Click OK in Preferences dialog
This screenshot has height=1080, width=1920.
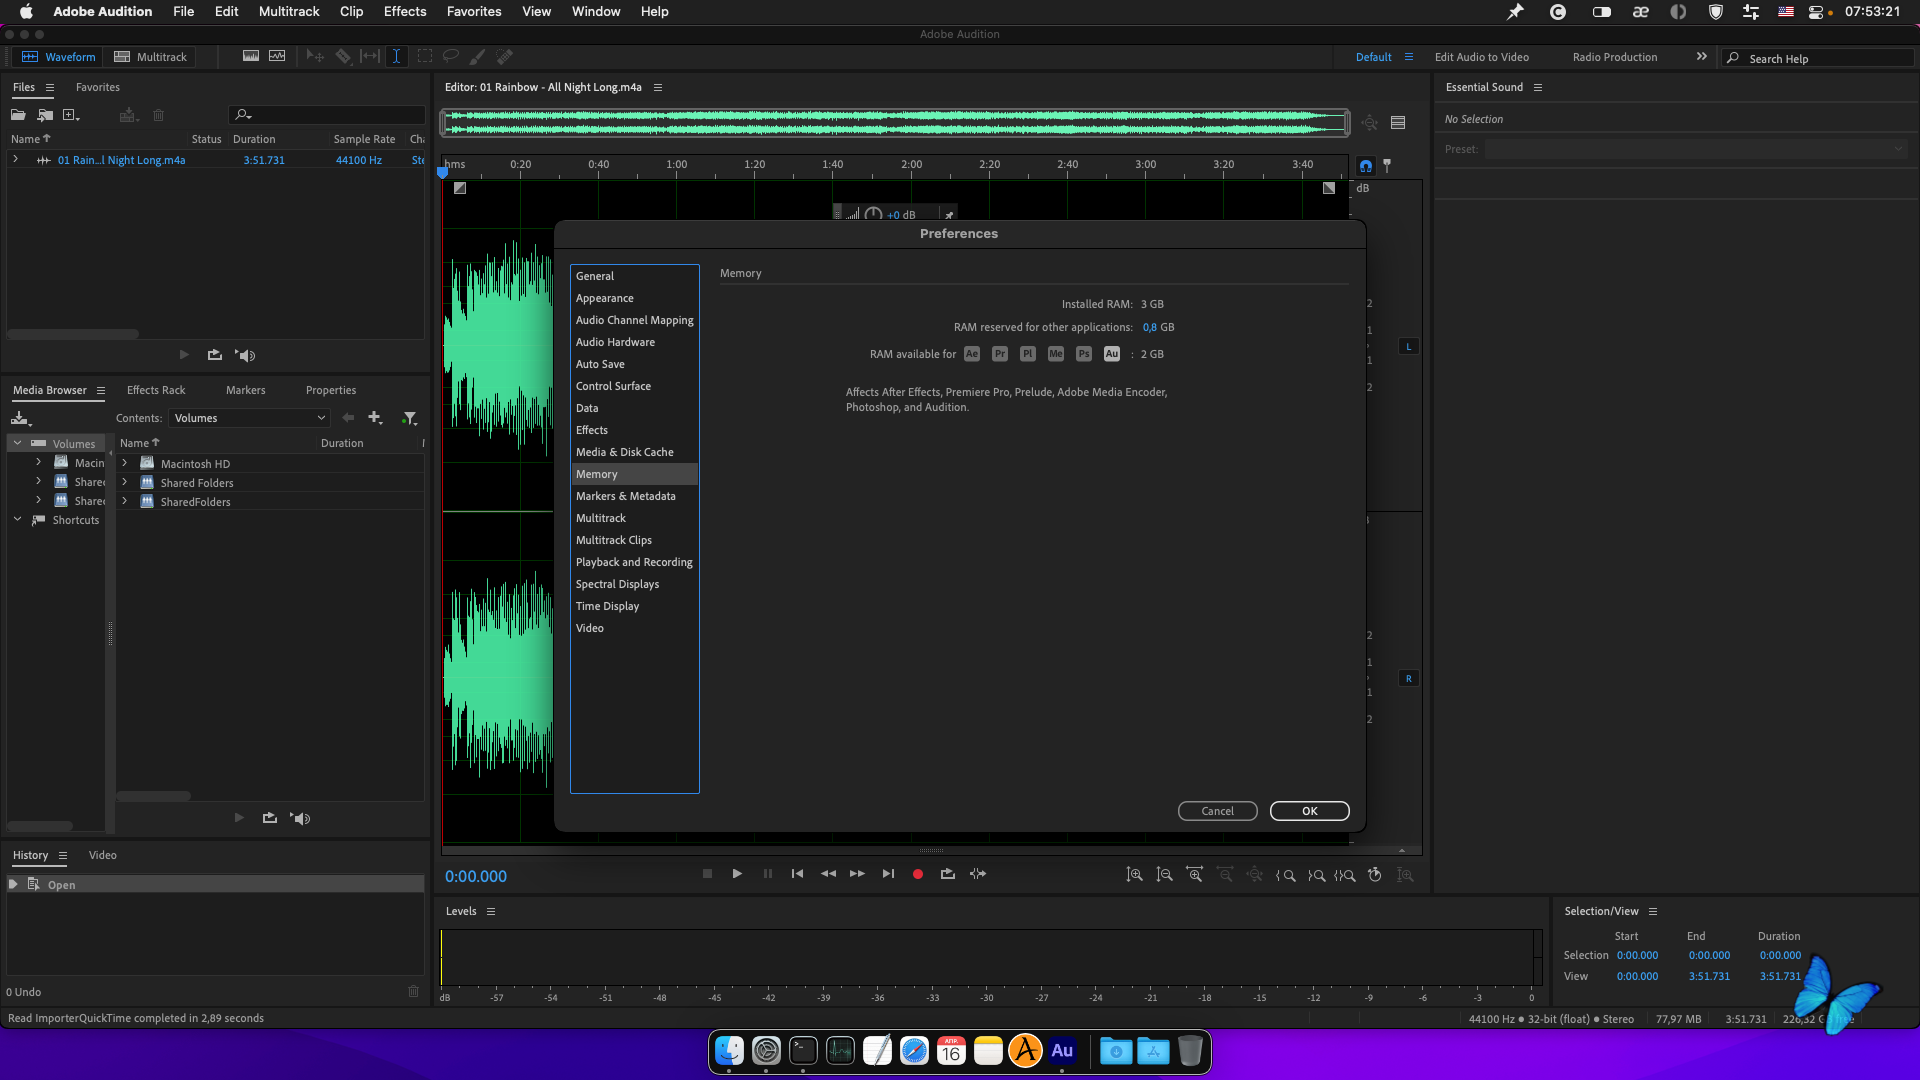pyautogui.click(x=1309, y=811)
